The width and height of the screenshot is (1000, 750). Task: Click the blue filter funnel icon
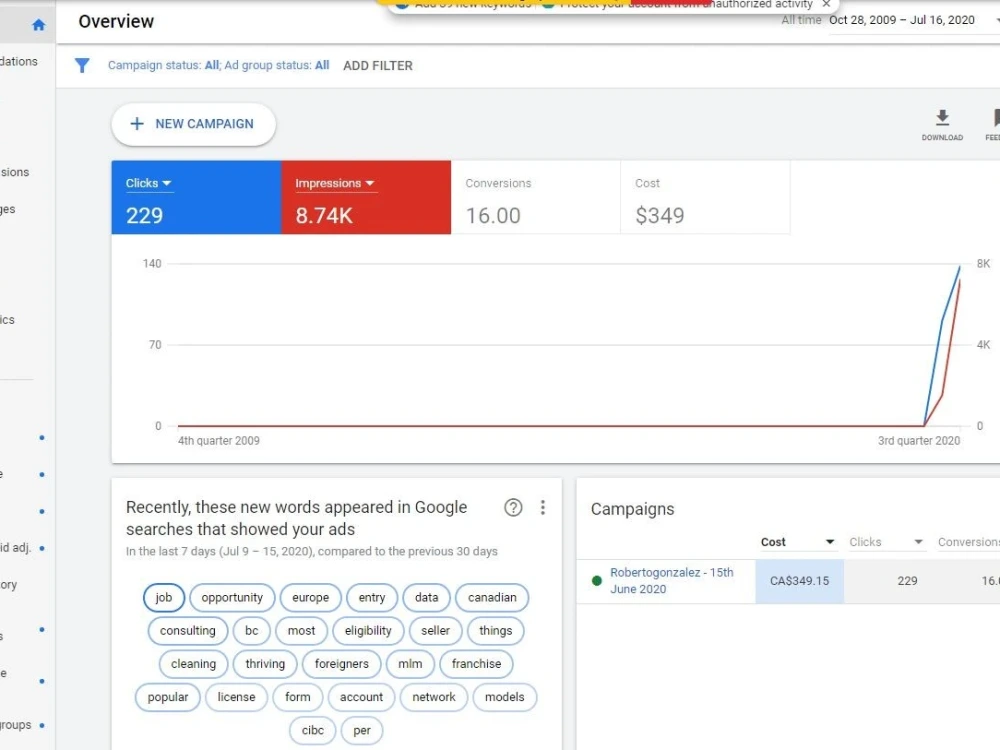82,65
